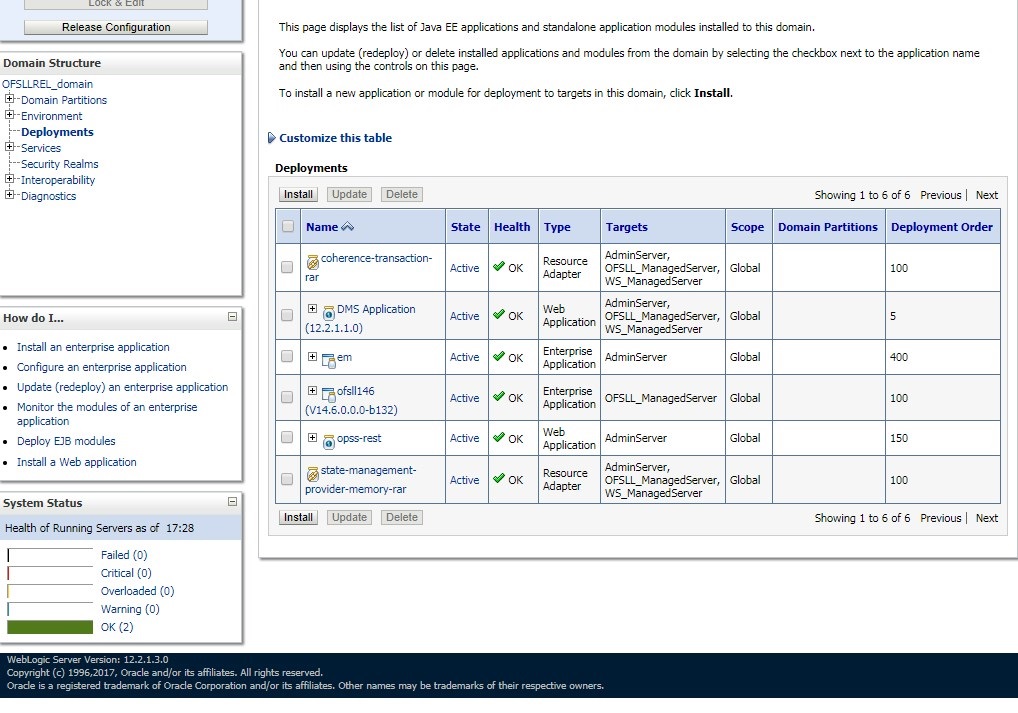The width and height of the screenshot is (1018, 713).
Task: Click the Name column sort arrow icon
Action: (x=347, y=227)
